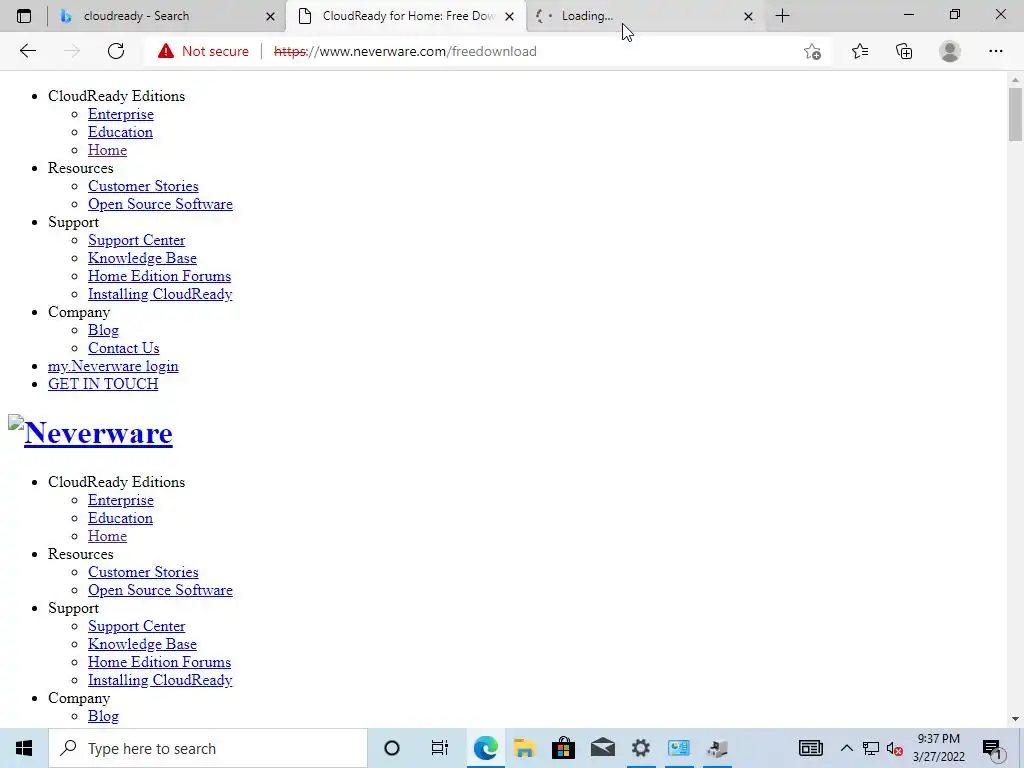Image resolution: width=1024 pixels, height=768 pixels.
Task: Open News and interests taskbar icon
Action: [x=810, y=748]
